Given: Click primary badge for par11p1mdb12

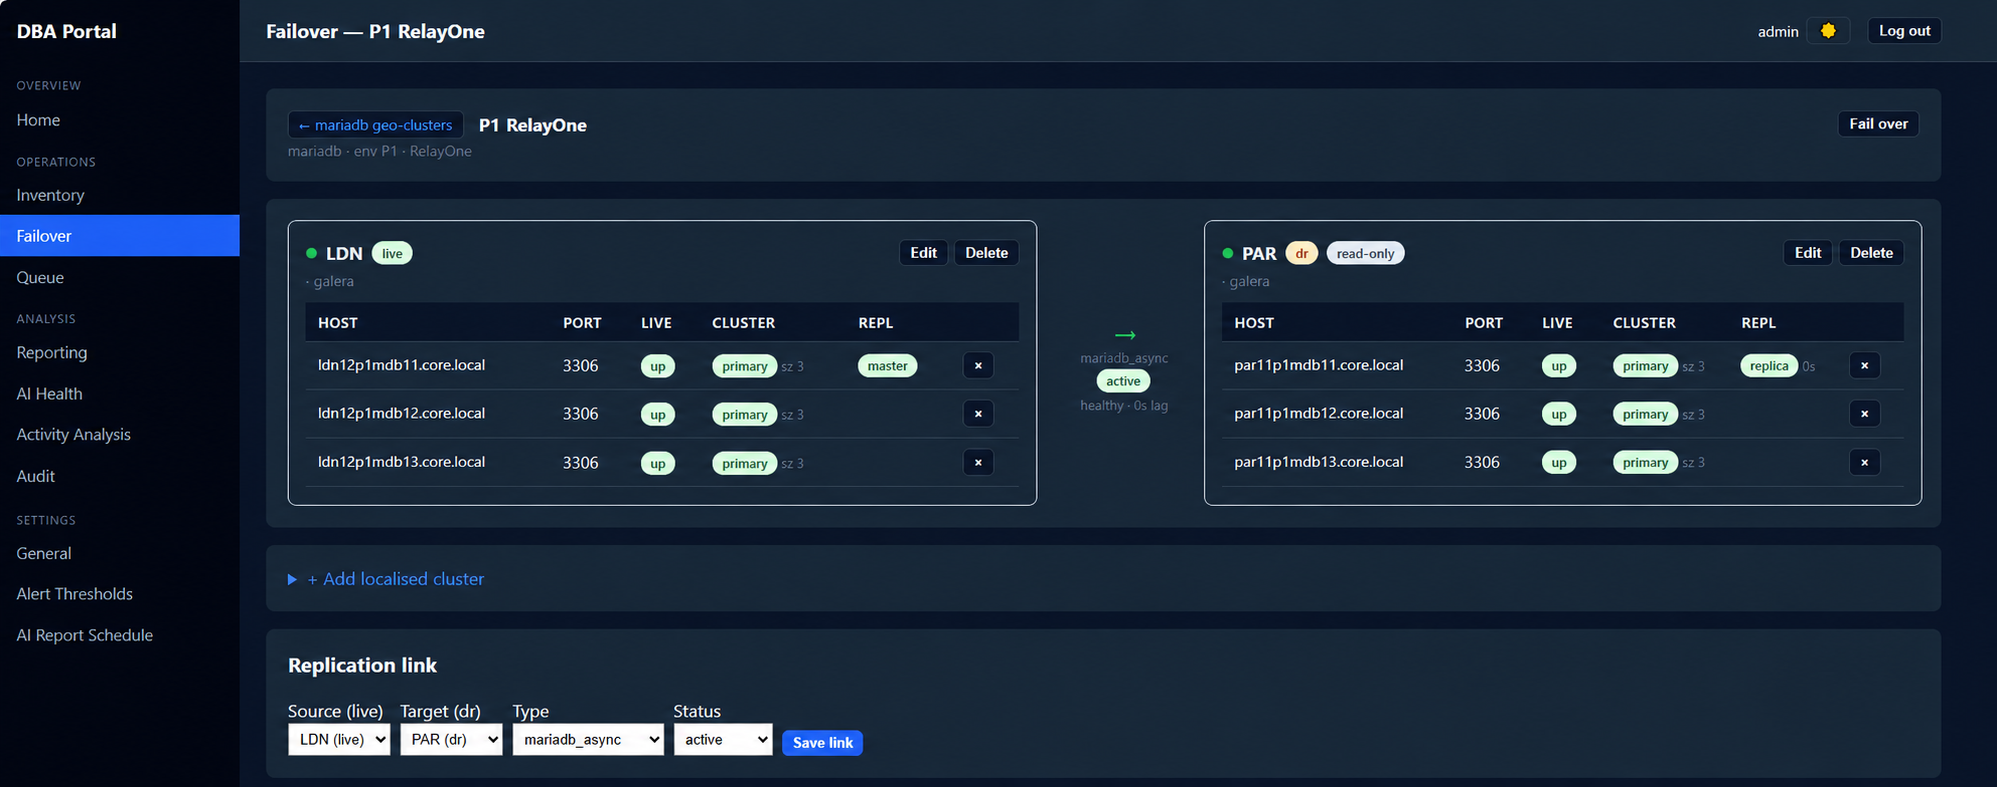Looking at the screenshot, I should [x=1645, y=414].
